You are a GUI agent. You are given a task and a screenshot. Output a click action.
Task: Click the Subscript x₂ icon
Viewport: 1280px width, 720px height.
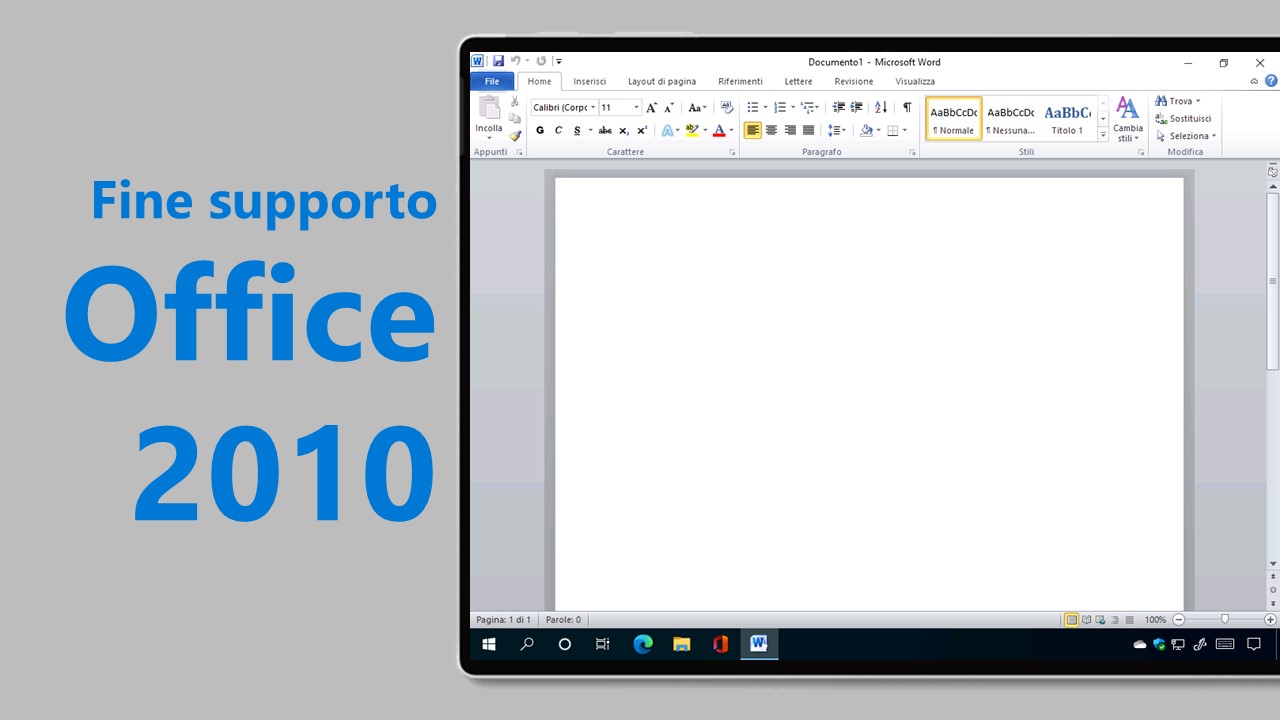624,130
